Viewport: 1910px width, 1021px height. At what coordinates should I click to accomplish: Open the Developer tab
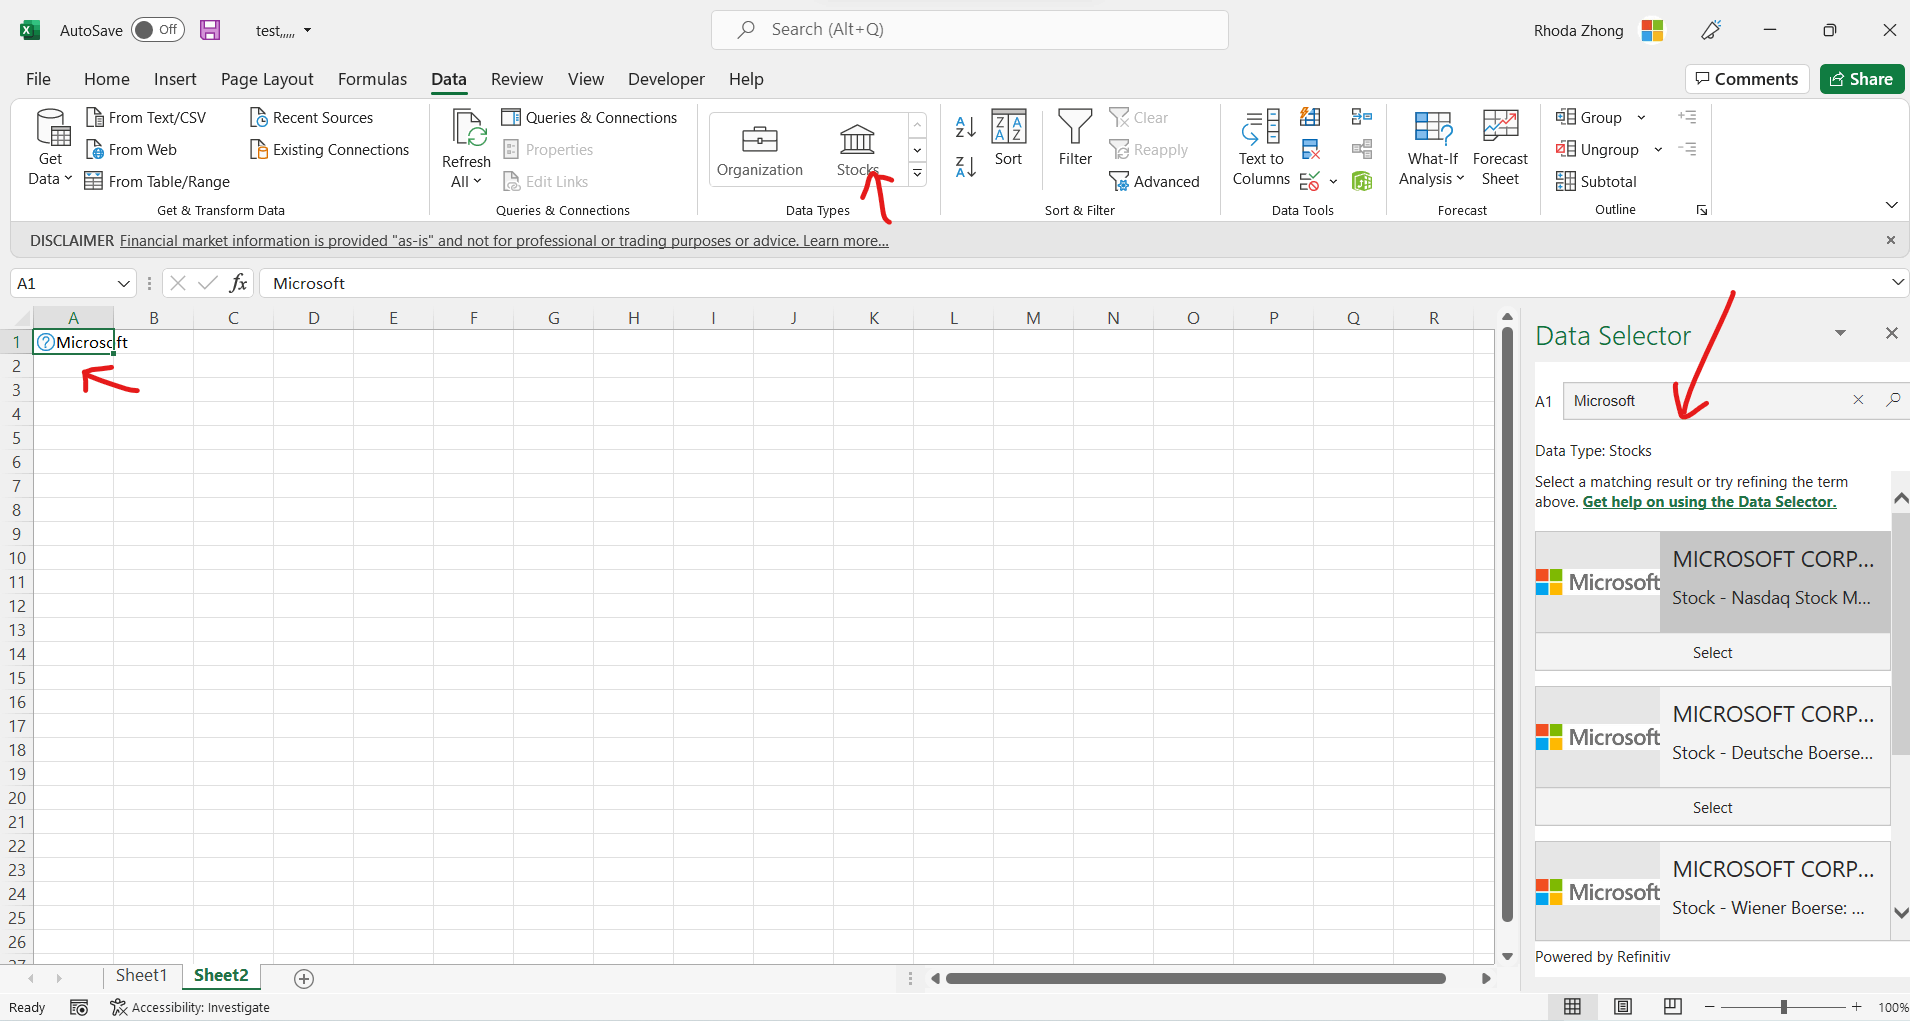click(x=666, y=79)
